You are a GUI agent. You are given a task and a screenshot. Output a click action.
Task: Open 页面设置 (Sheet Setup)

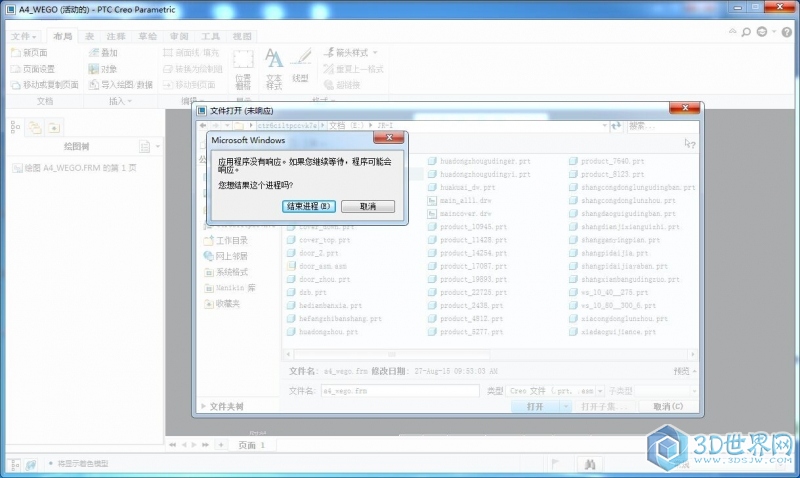point(33,69)
